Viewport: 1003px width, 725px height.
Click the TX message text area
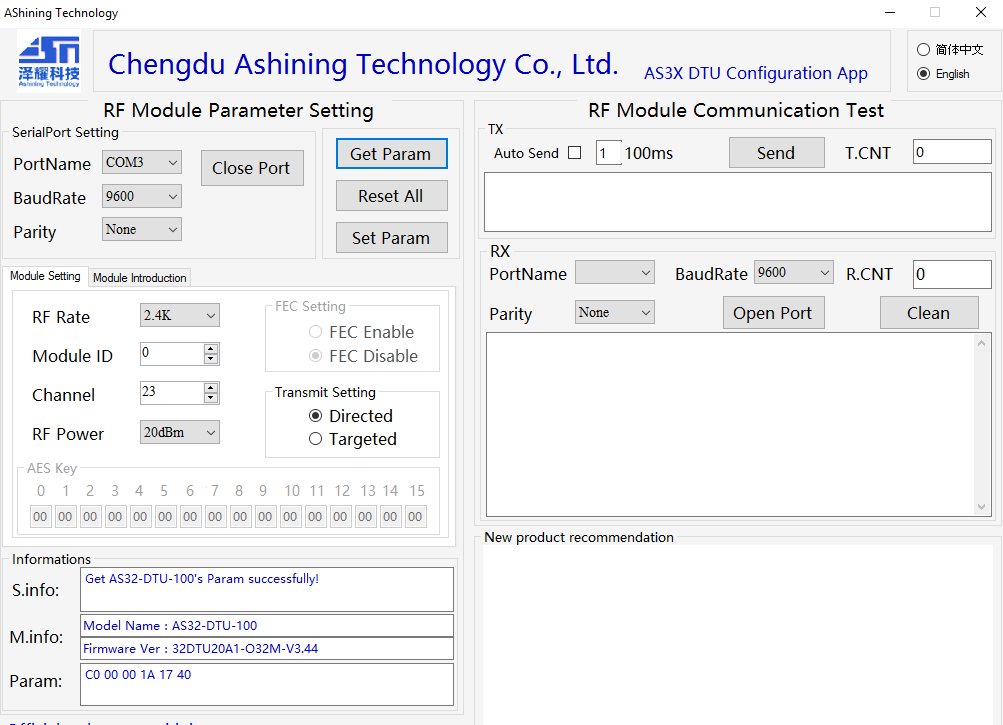(738, 202)
